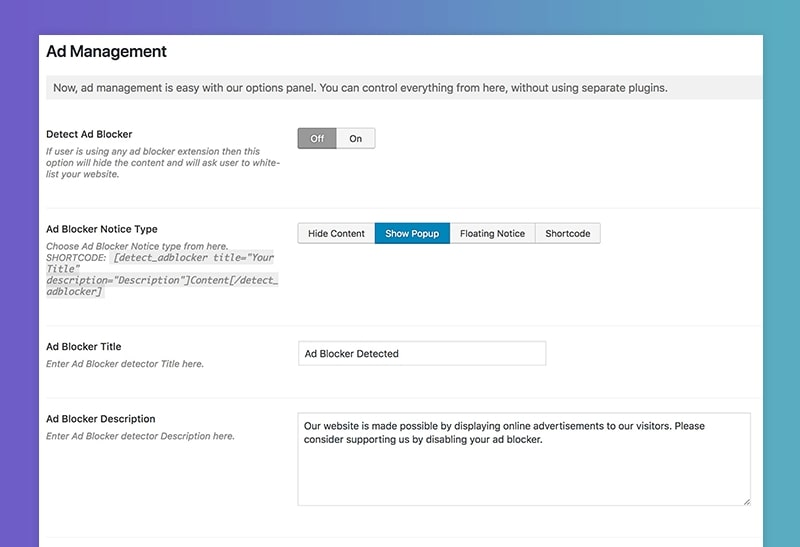Switch Detect Ad Blocker to Off
Screen dimensions: 800x547
(317, 138)
